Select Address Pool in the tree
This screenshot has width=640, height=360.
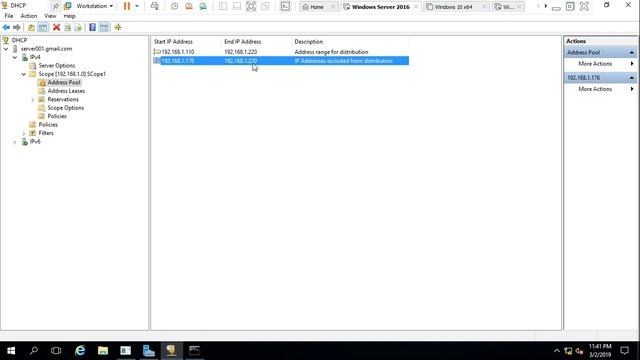tap(64, 82)
